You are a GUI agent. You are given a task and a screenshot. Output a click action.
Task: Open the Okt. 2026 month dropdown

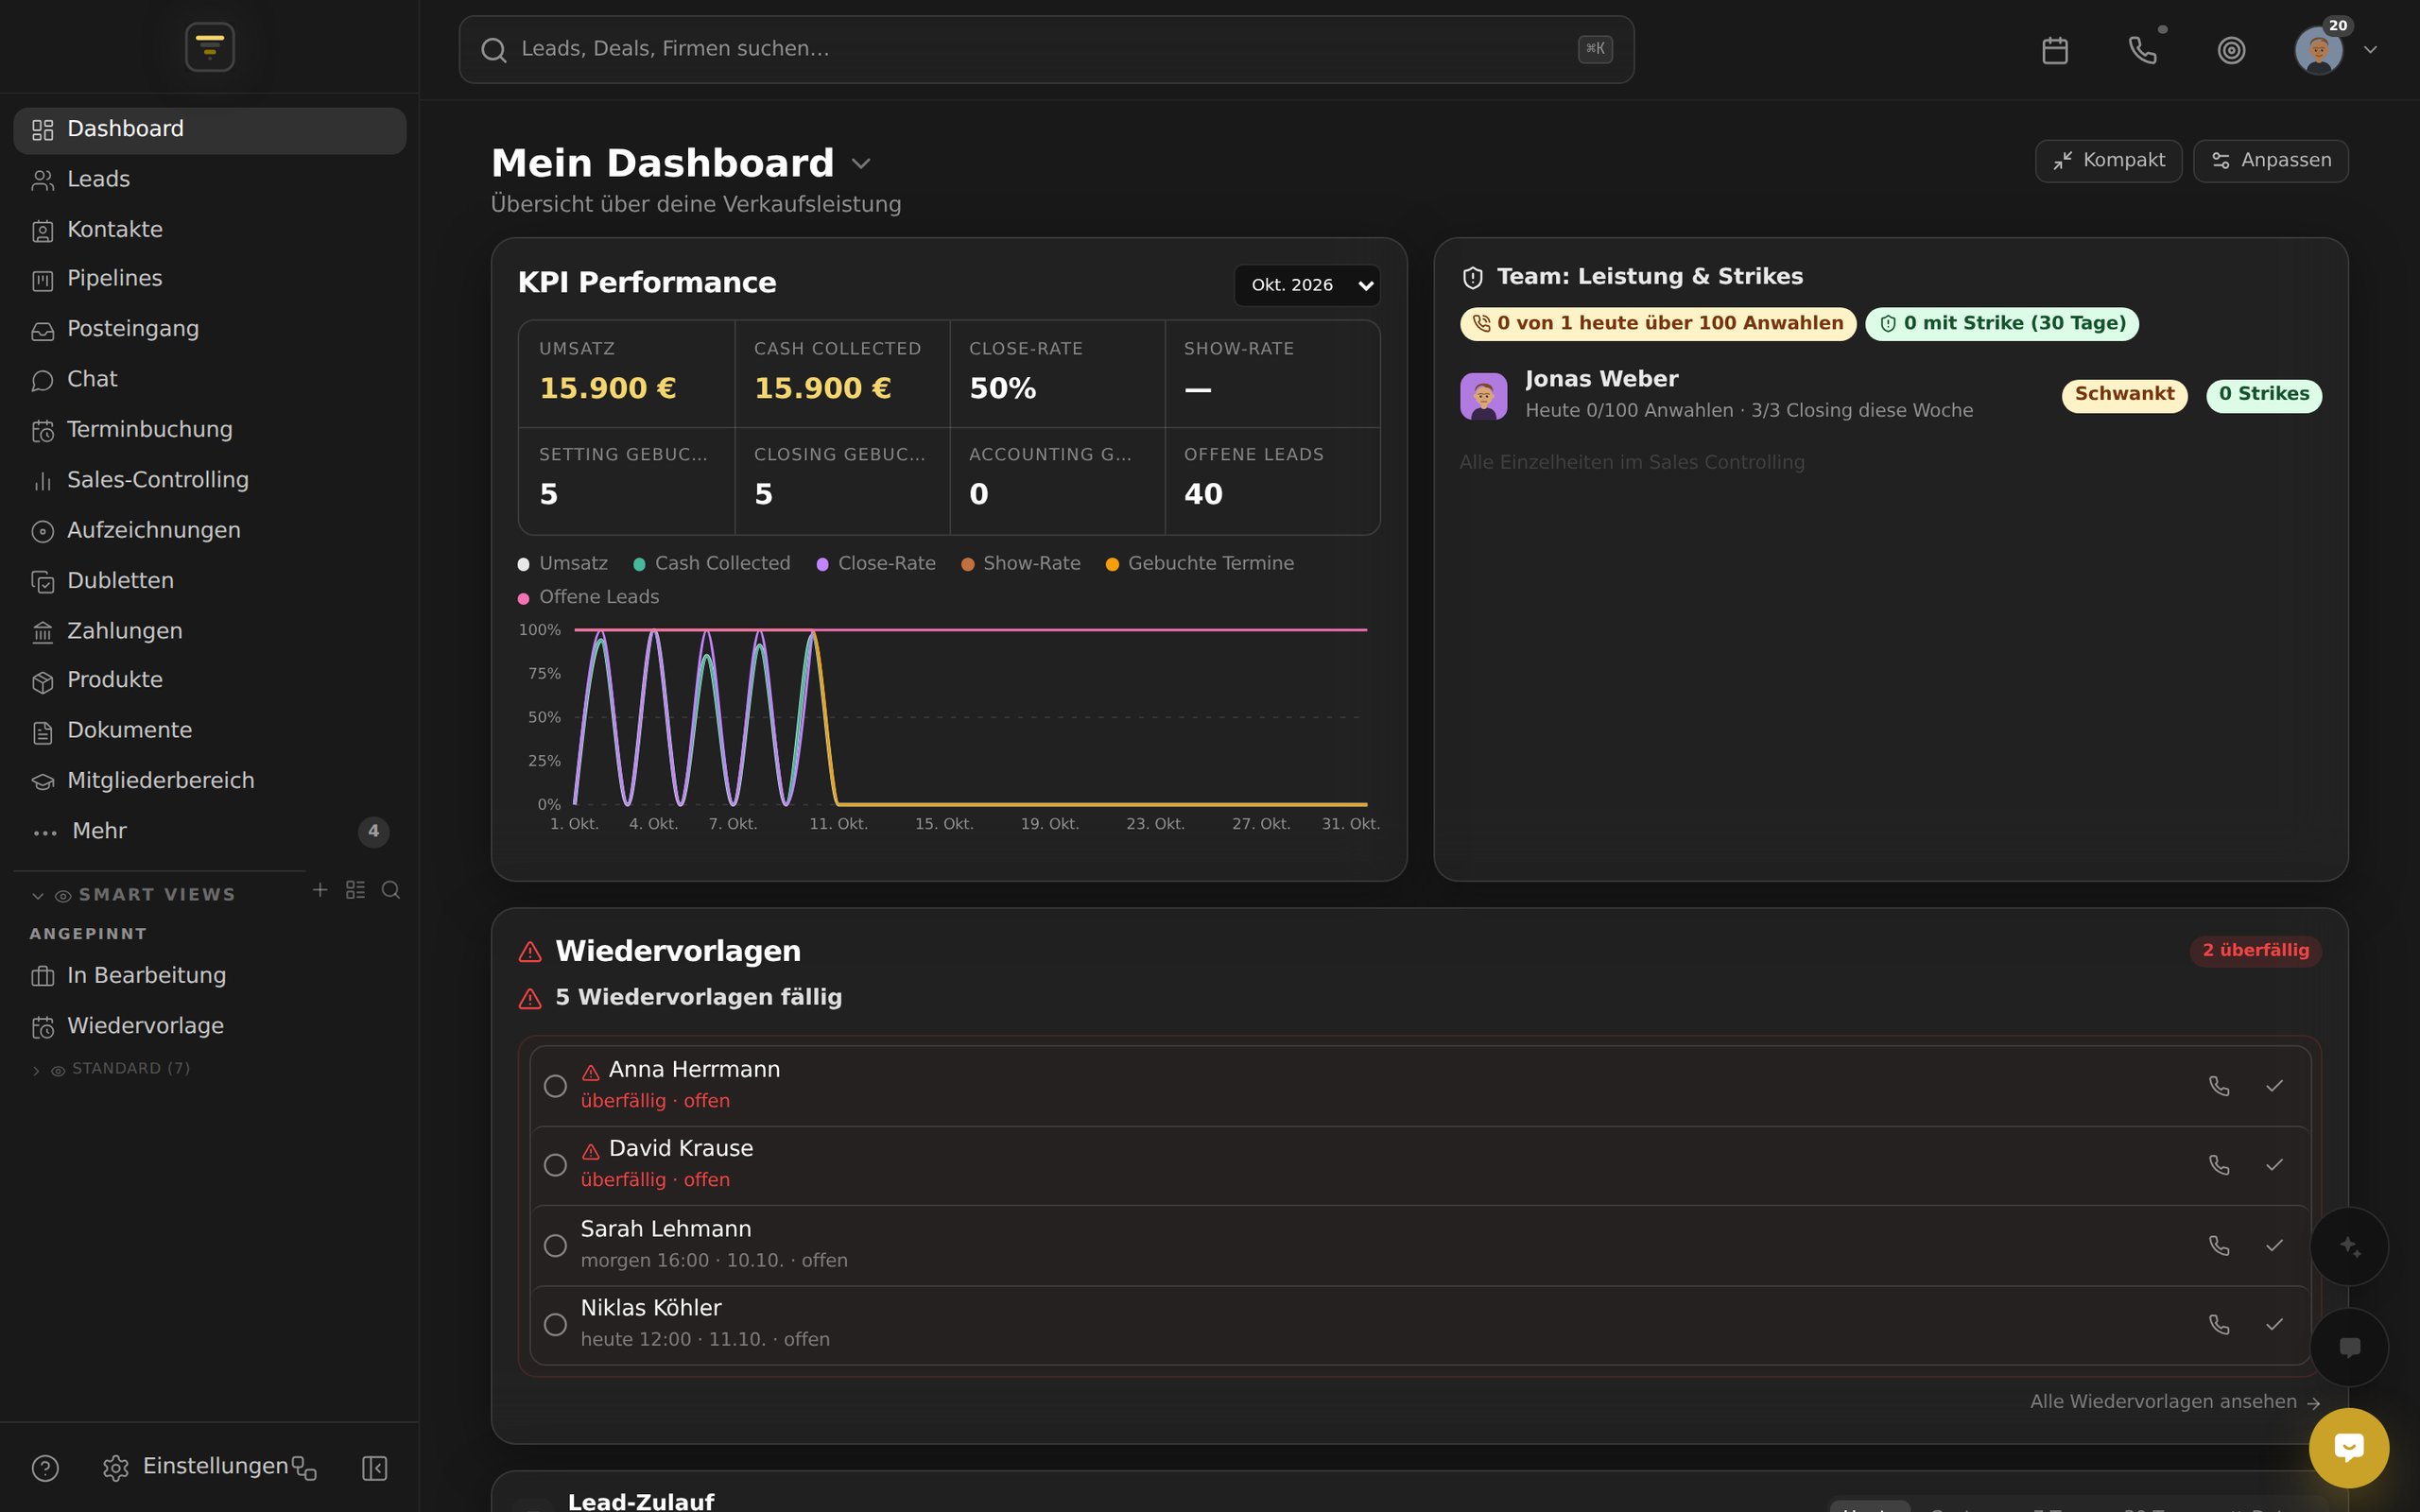point(1307,285)
